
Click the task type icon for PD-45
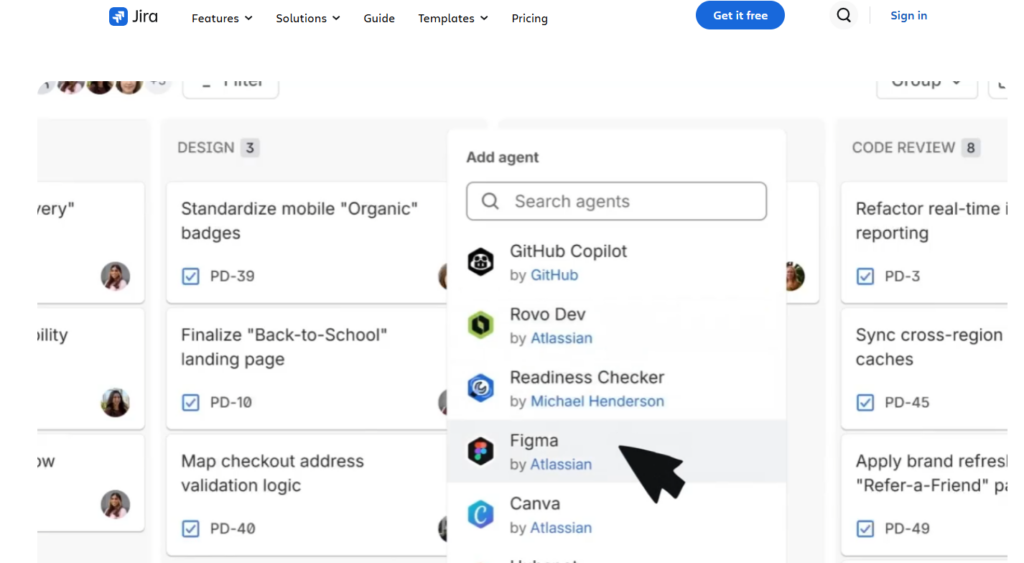865,402
